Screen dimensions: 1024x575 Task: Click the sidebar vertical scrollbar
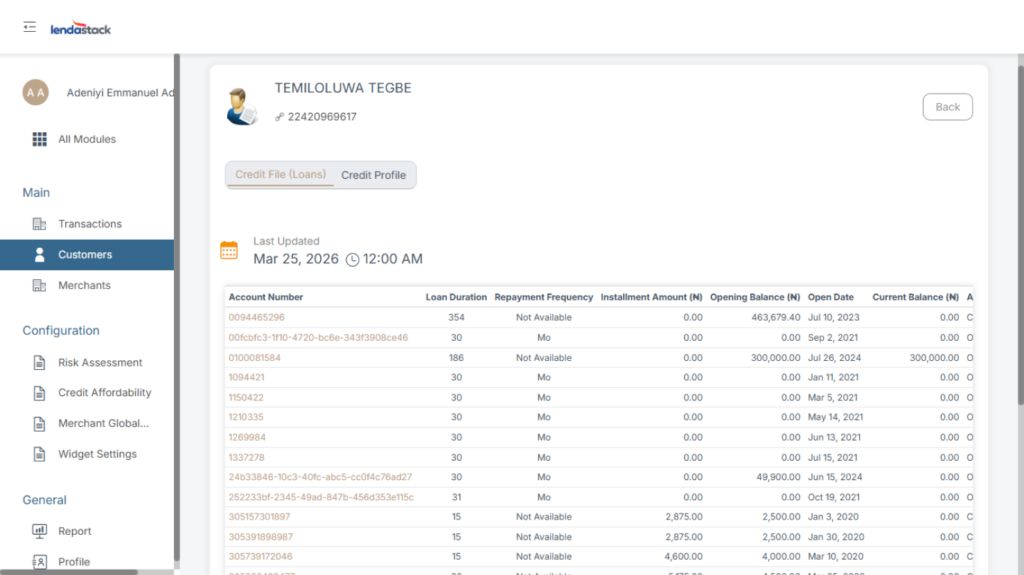177,300
